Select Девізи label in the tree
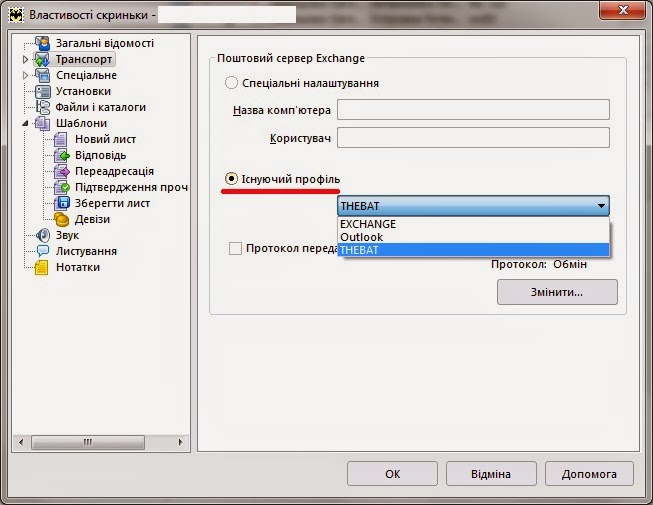 coord(92,219)
